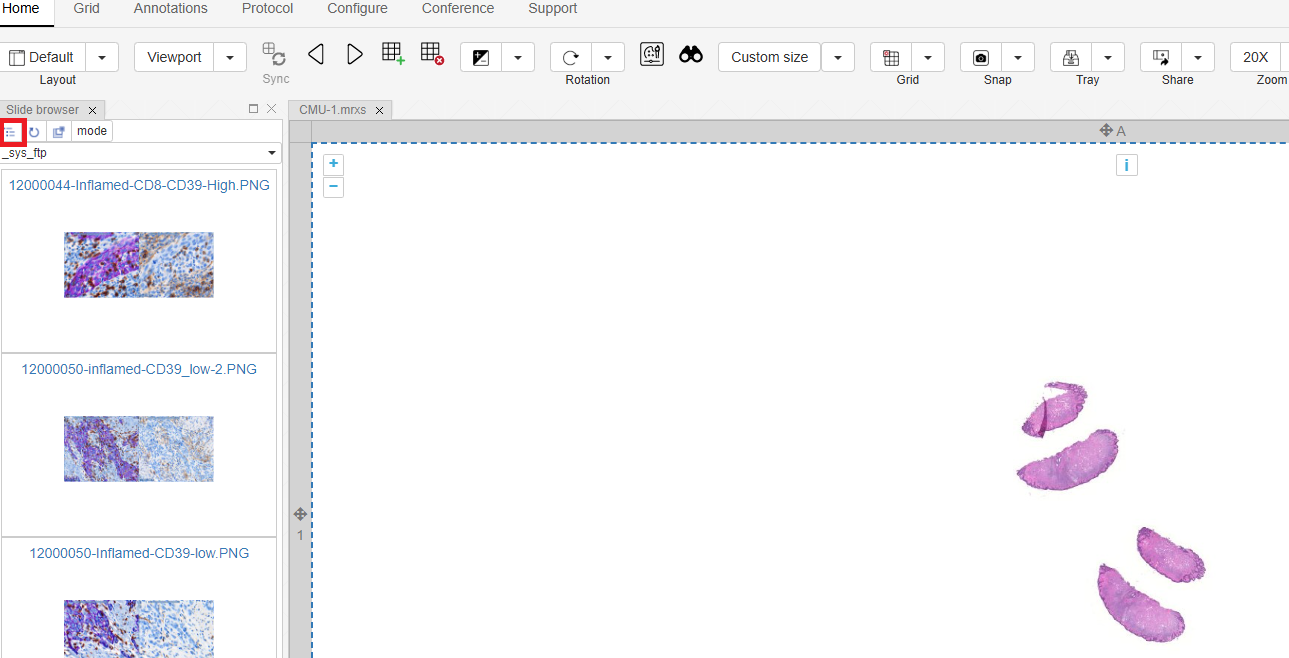Switch to the Annotations tab

click(171, 9)
